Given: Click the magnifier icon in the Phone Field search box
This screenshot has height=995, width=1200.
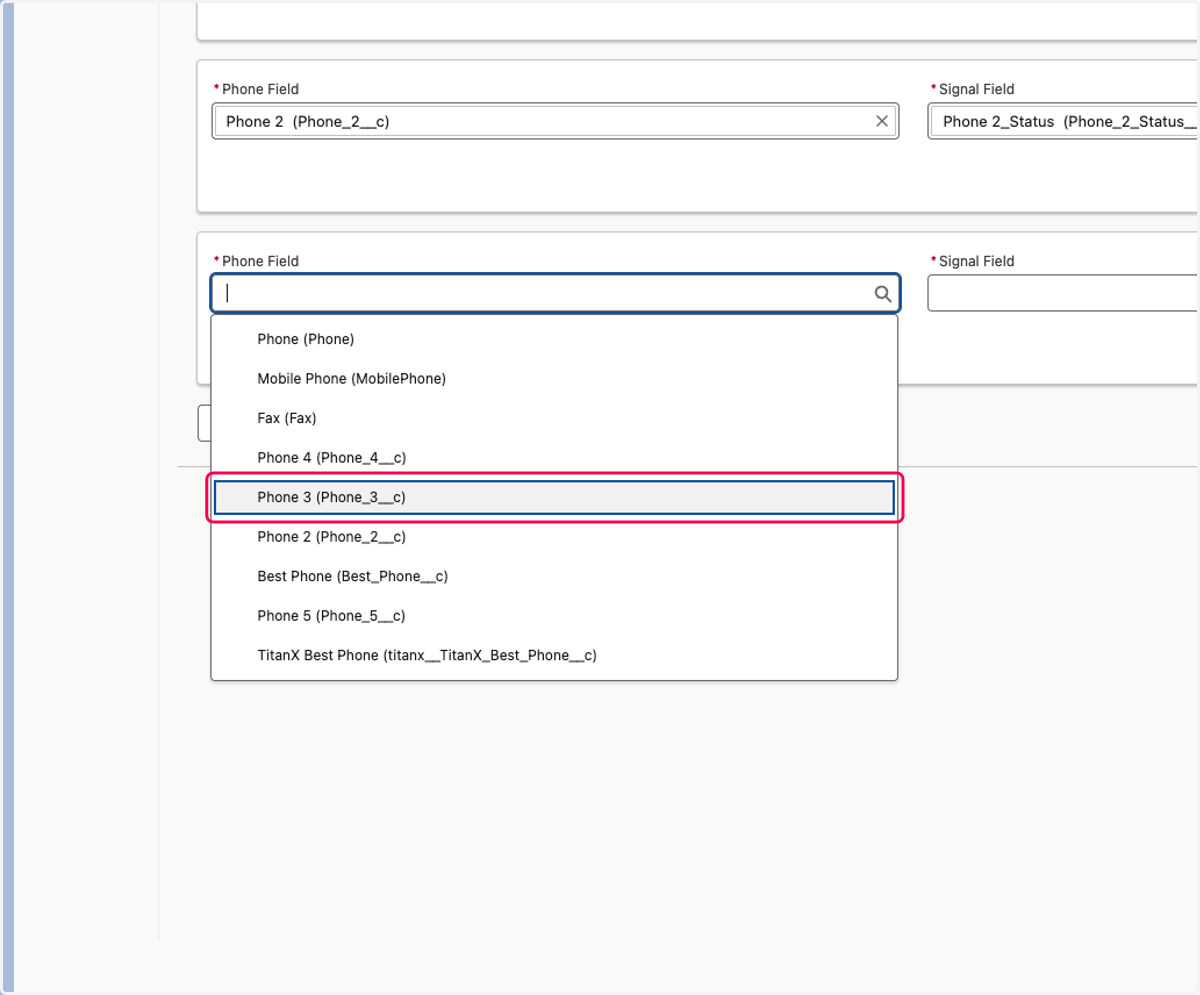Looking at the screenshot, I should coord(883,293).
